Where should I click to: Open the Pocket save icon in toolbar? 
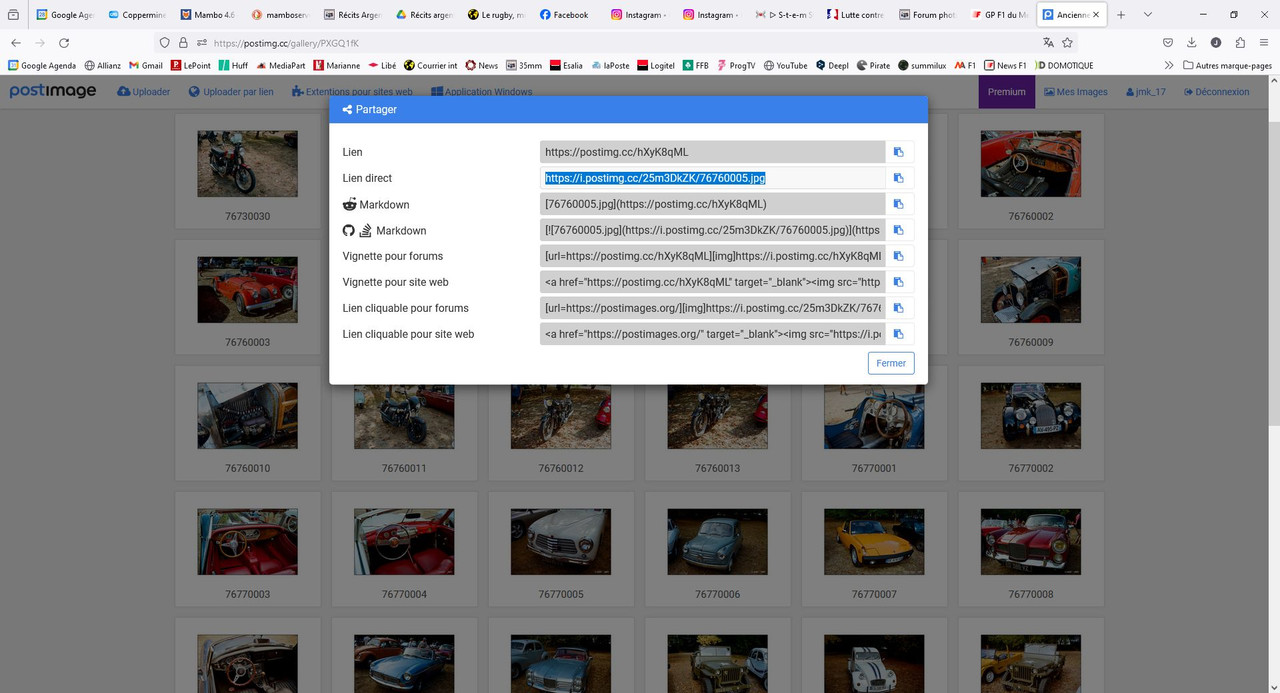tap(1168, 43)
